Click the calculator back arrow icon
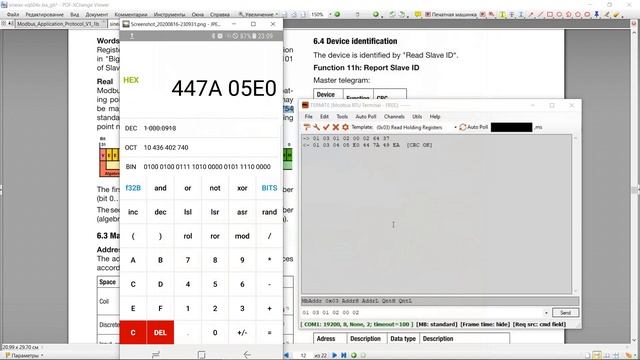This screenshot has width=640, height=360. (x=247, y=354)
